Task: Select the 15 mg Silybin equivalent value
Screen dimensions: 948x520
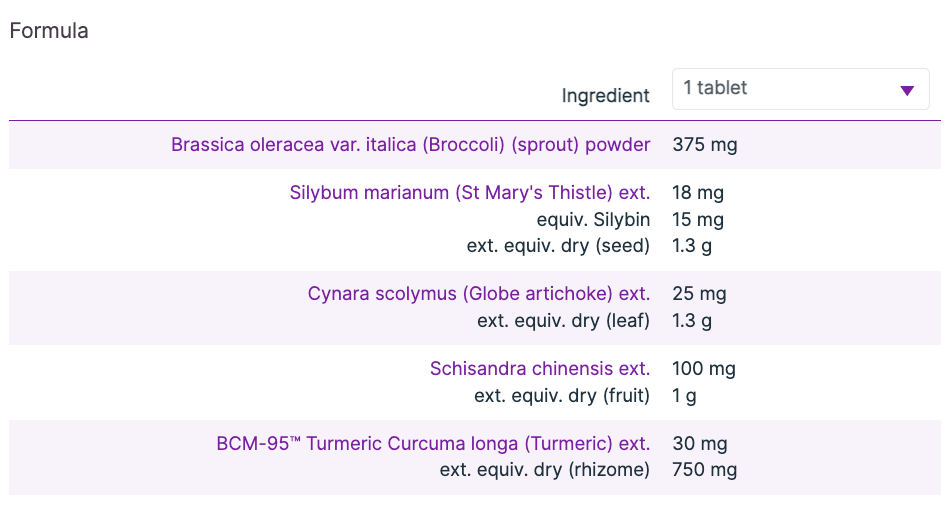Action: pos(698,220)
